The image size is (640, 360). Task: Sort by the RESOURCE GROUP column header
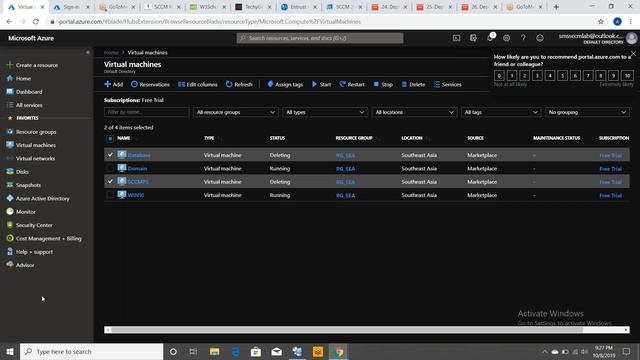point(354,138)
